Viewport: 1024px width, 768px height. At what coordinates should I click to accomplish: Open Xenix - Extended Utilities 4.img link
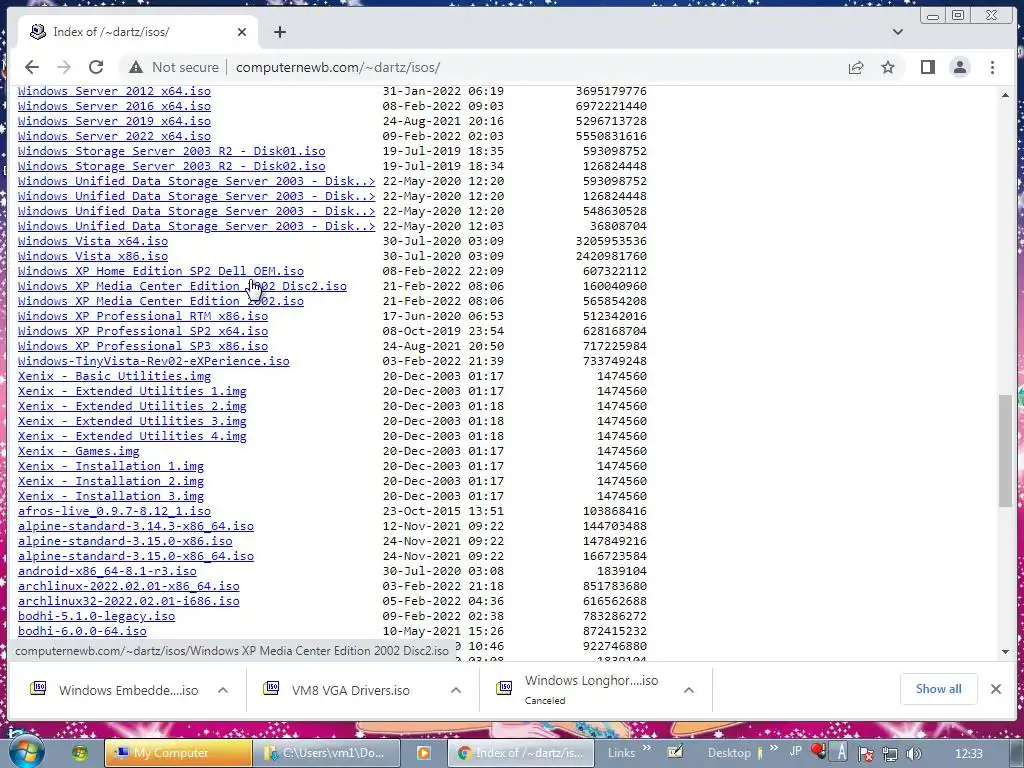tap(132, 436)
